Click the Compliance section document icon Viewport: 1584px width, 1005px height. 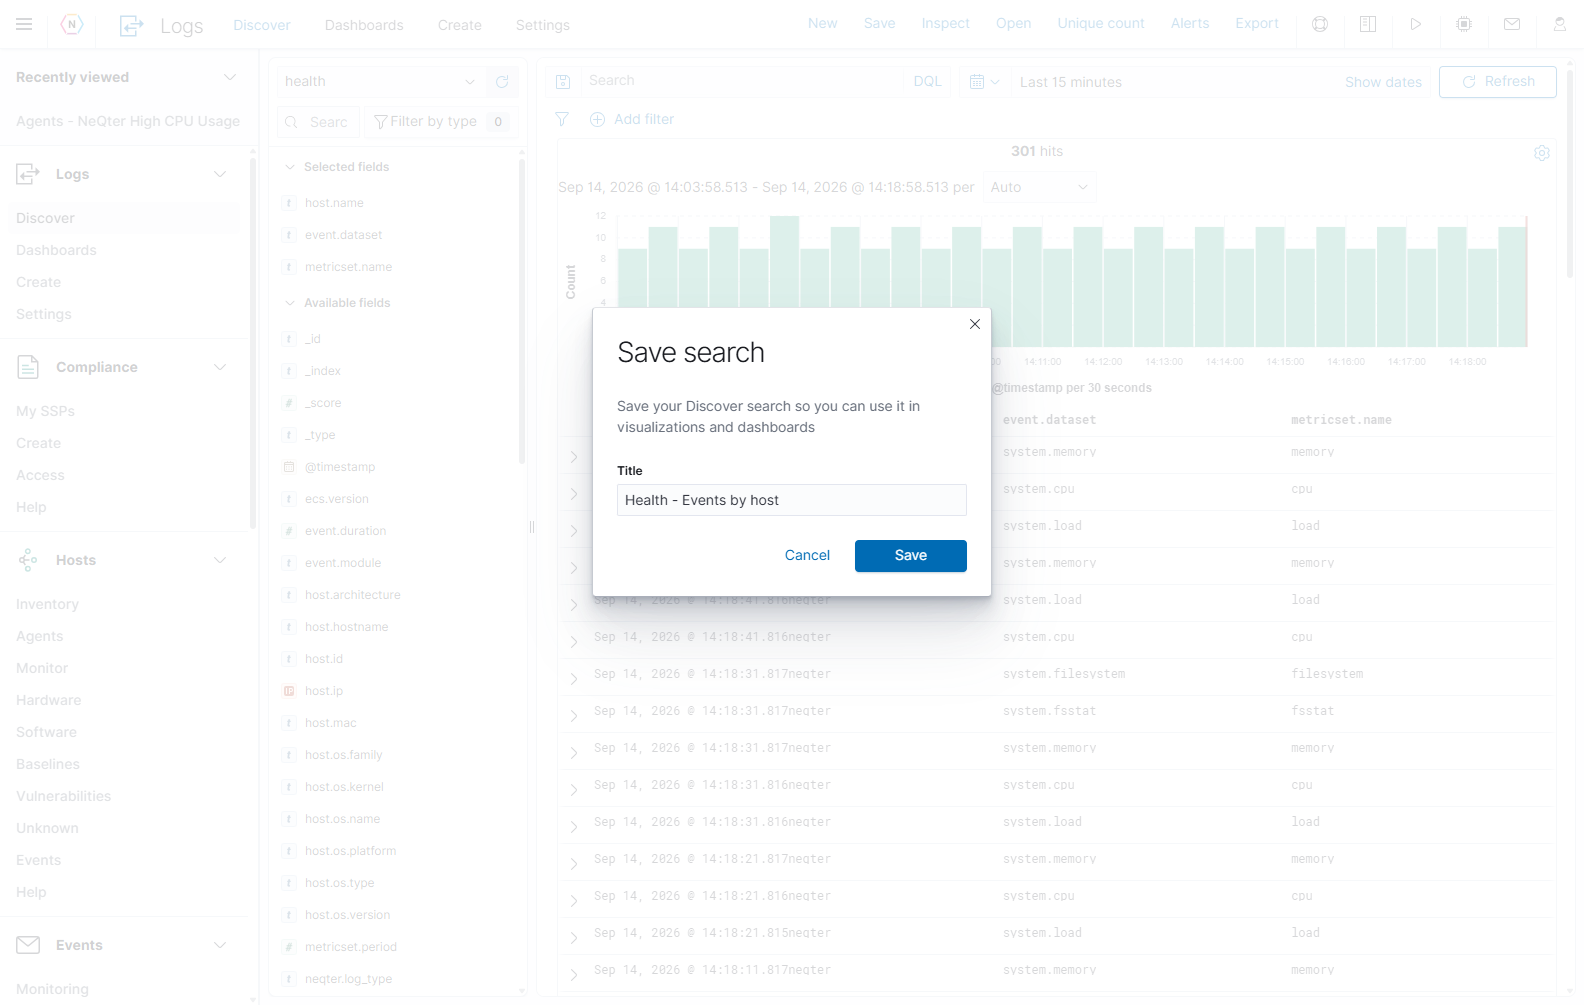pos(28,367)
